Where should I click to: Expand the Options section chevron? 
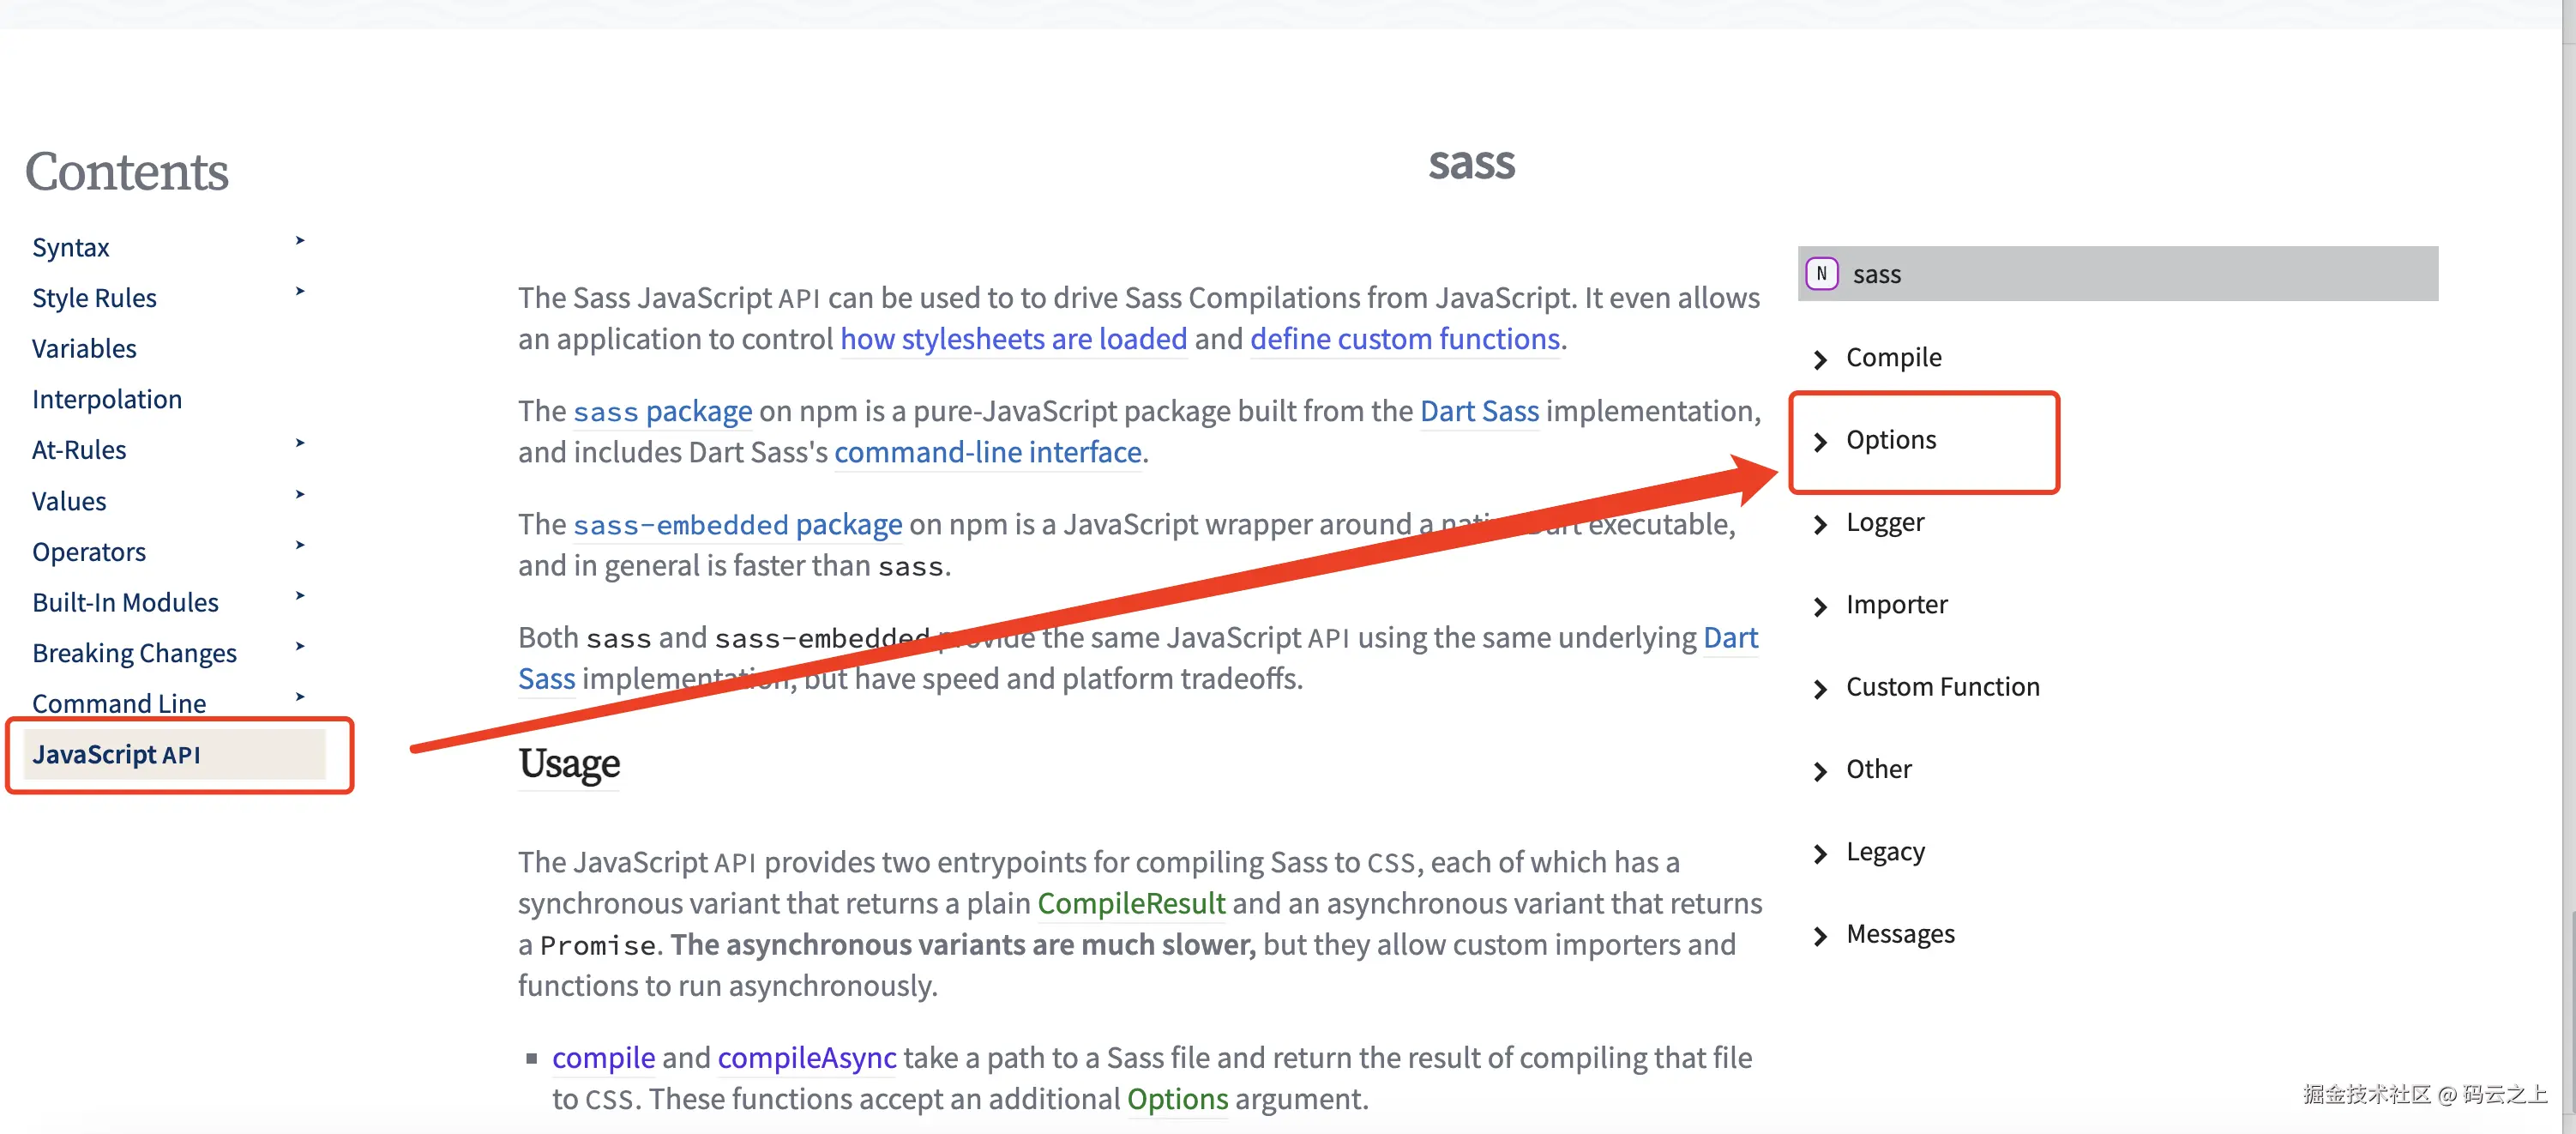click(1820, 441)
